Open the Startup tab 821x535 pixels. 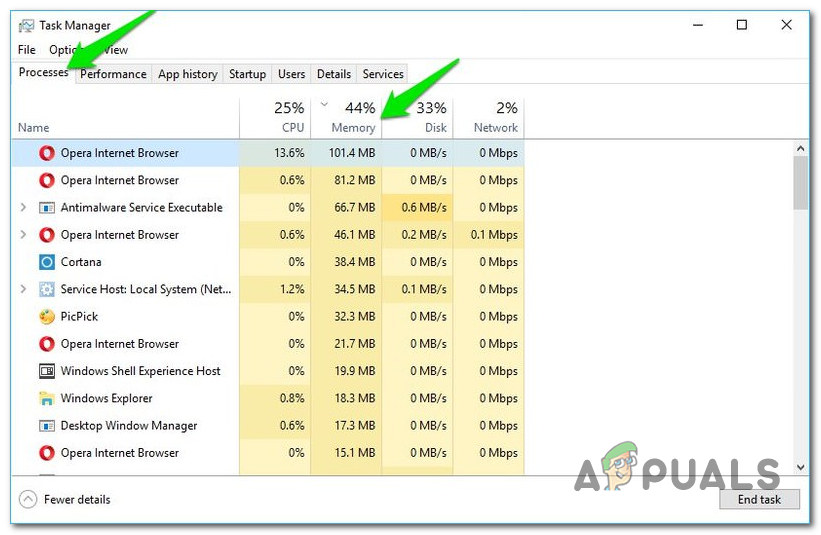click(247, 74)
